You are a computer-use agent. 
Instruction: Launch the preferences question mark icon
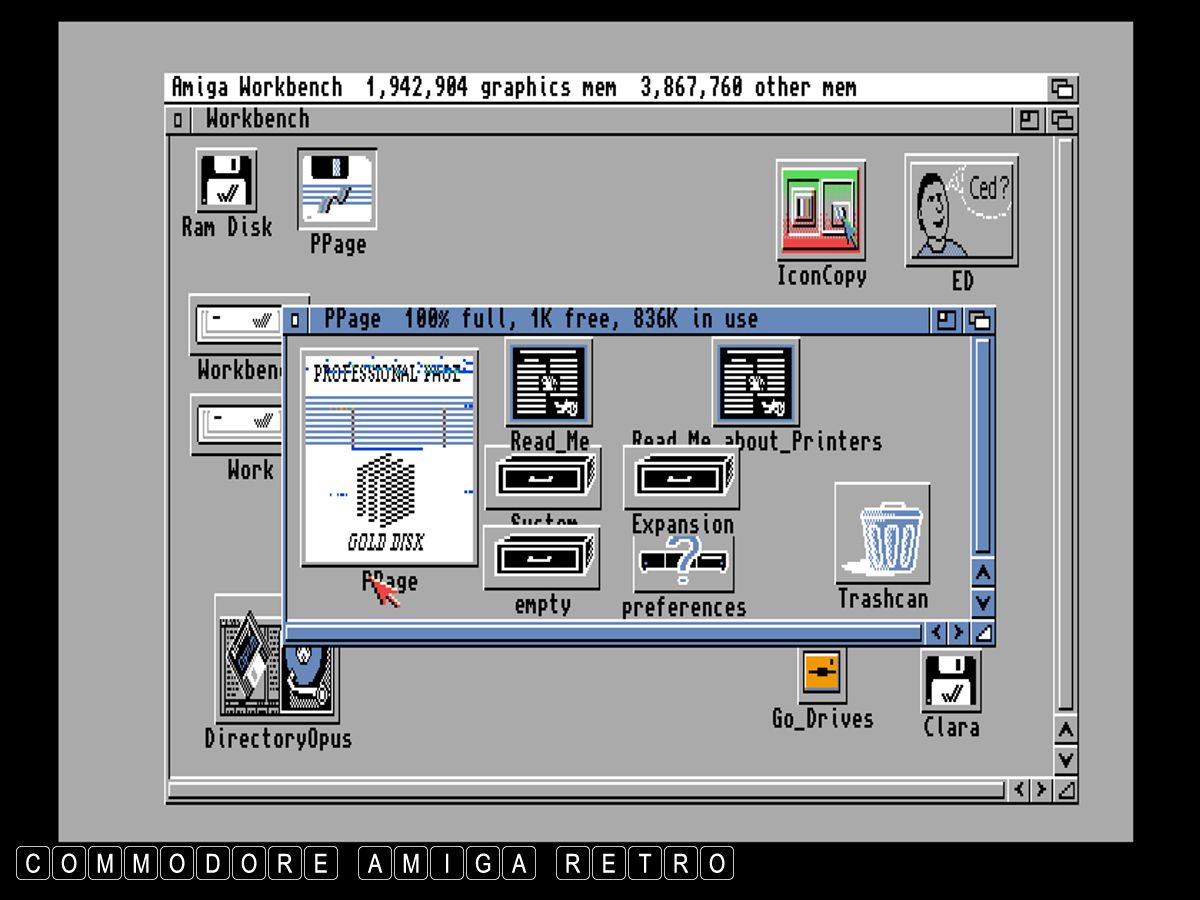point(684,562)
